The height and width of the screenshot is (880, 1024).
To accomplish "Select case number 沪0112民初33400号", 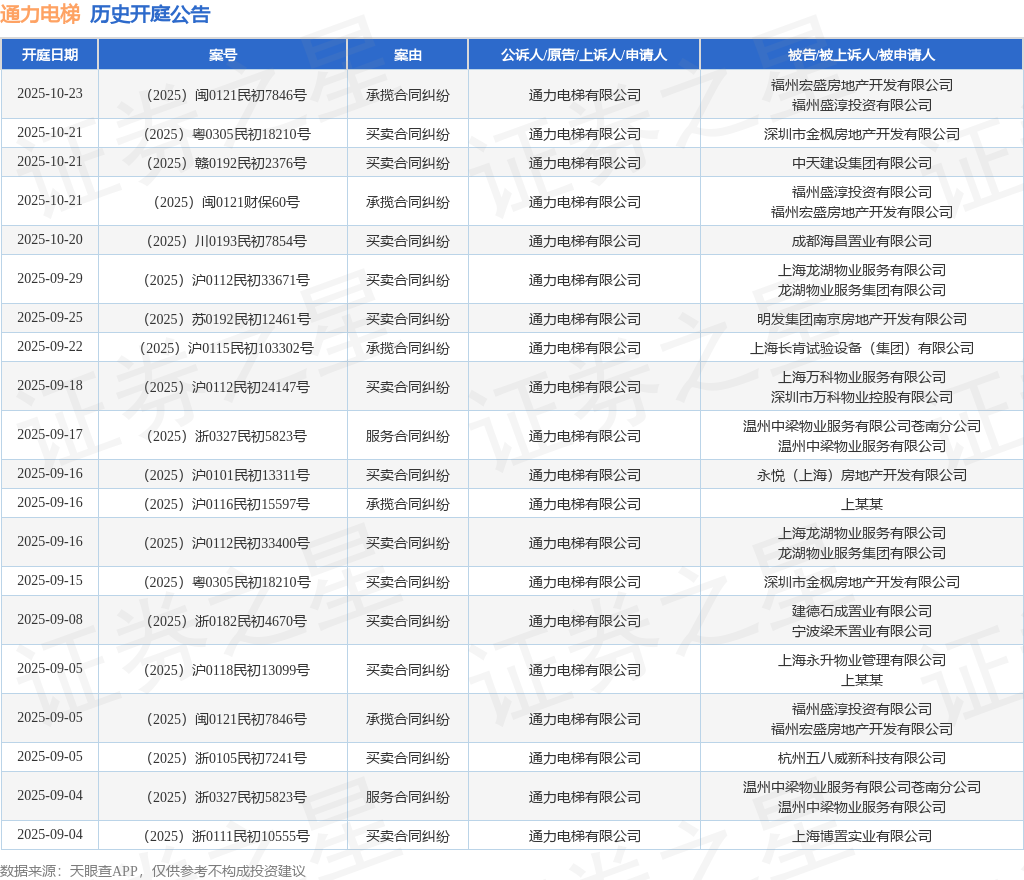I will click(x=227, y=543).
